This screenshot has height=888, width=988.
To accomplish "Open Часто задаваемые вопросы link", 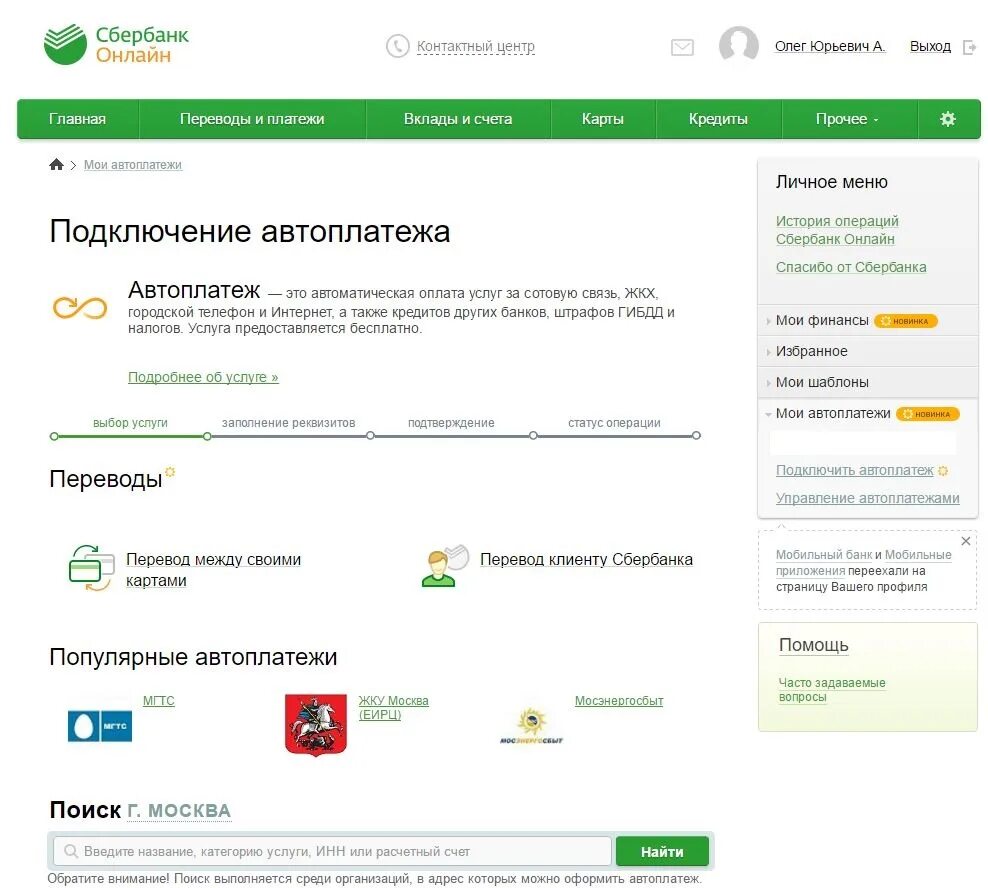I will pos(832,689).
